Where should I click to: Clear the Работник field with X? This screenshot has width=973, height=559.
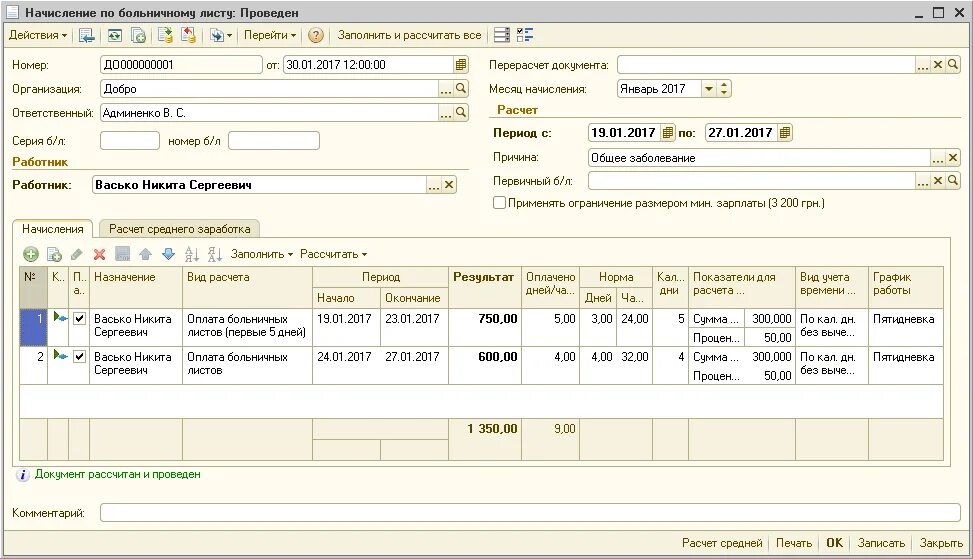point(449,185)
